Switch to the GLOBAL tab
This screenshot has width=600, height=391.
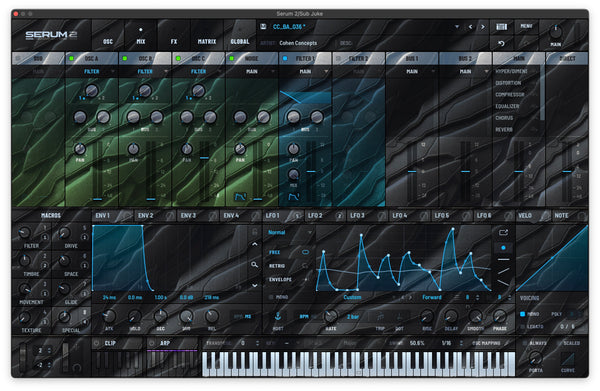tap(240, 35)
